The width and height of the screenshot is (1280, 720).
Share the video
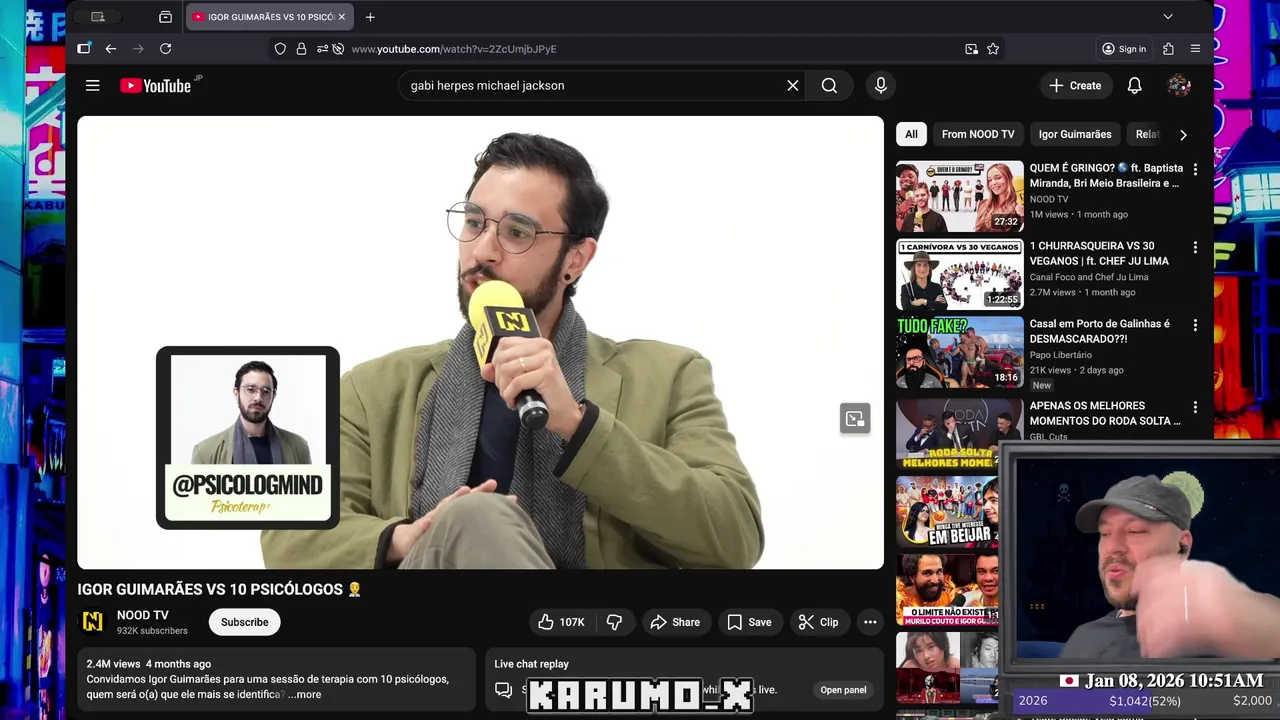point(675,622)
